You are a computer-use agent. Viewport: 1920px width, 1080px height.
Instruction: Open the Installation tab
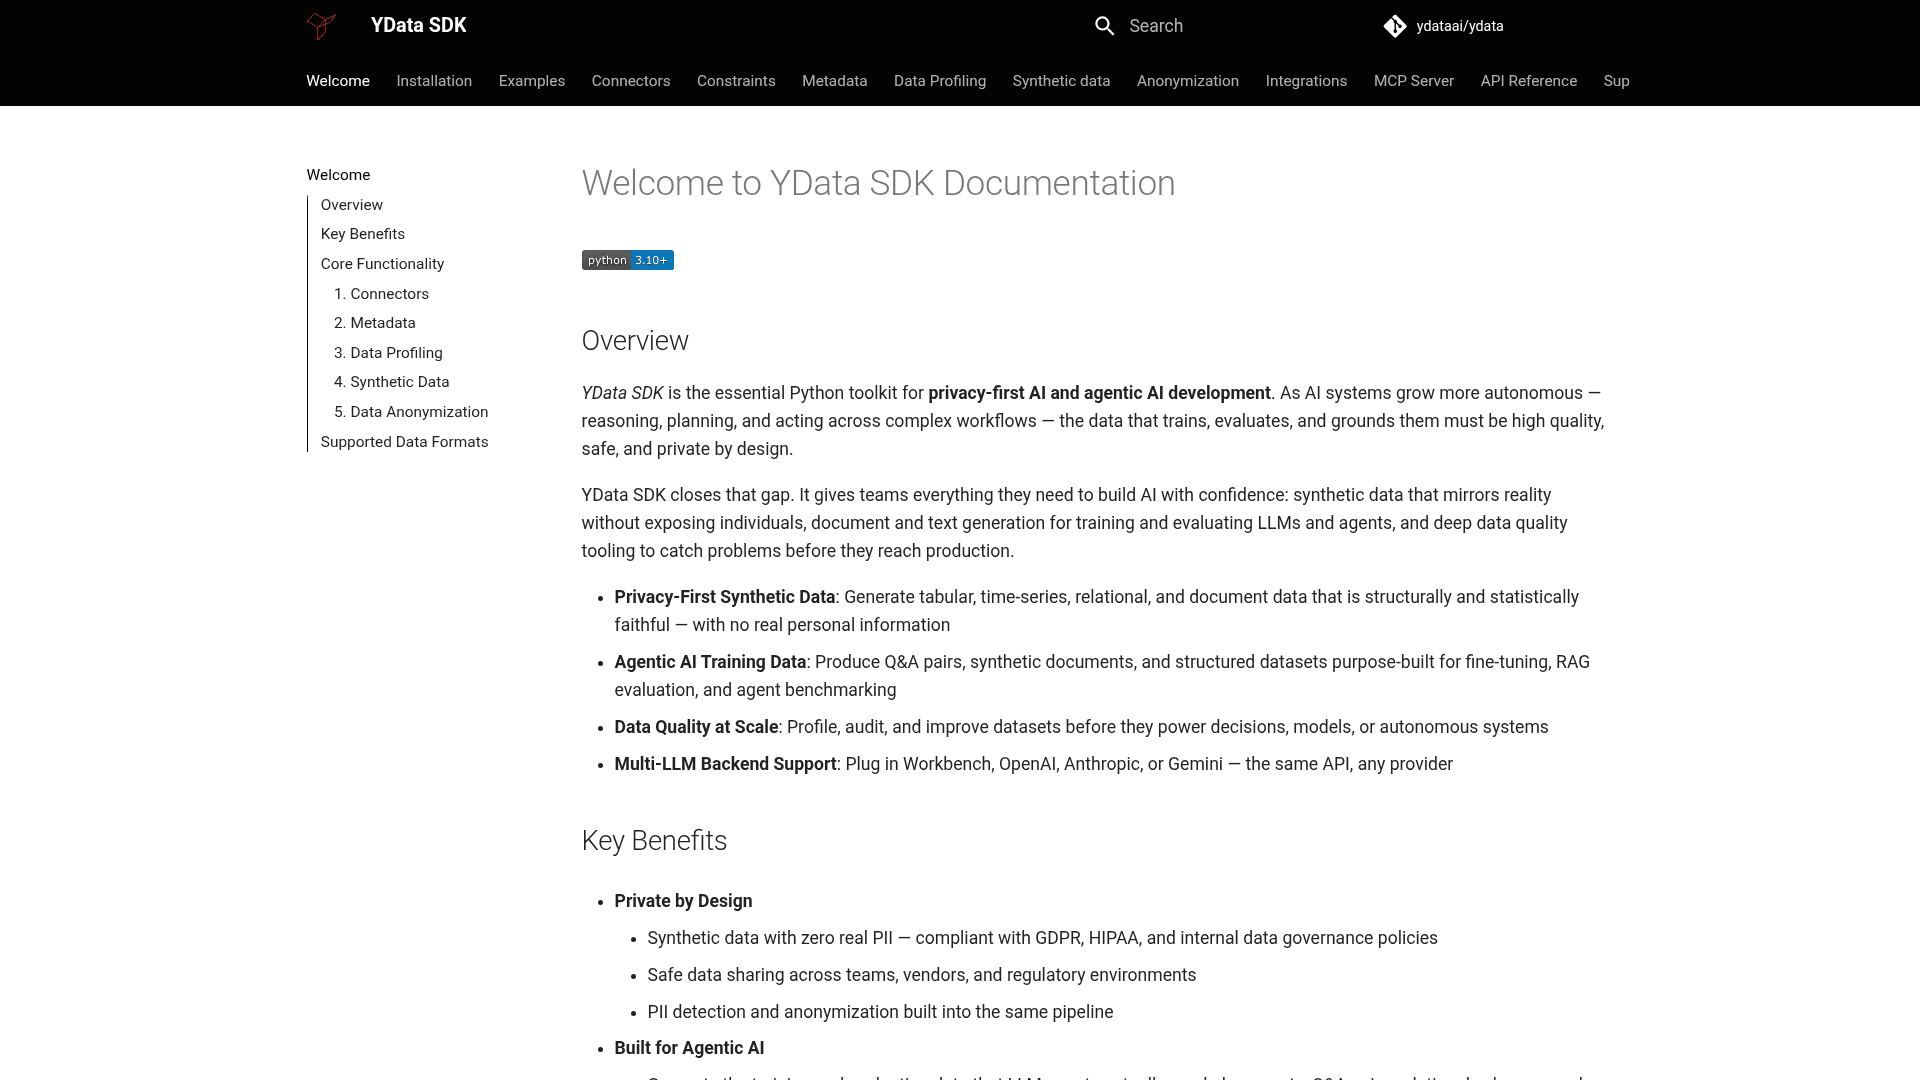pos(434,81)
